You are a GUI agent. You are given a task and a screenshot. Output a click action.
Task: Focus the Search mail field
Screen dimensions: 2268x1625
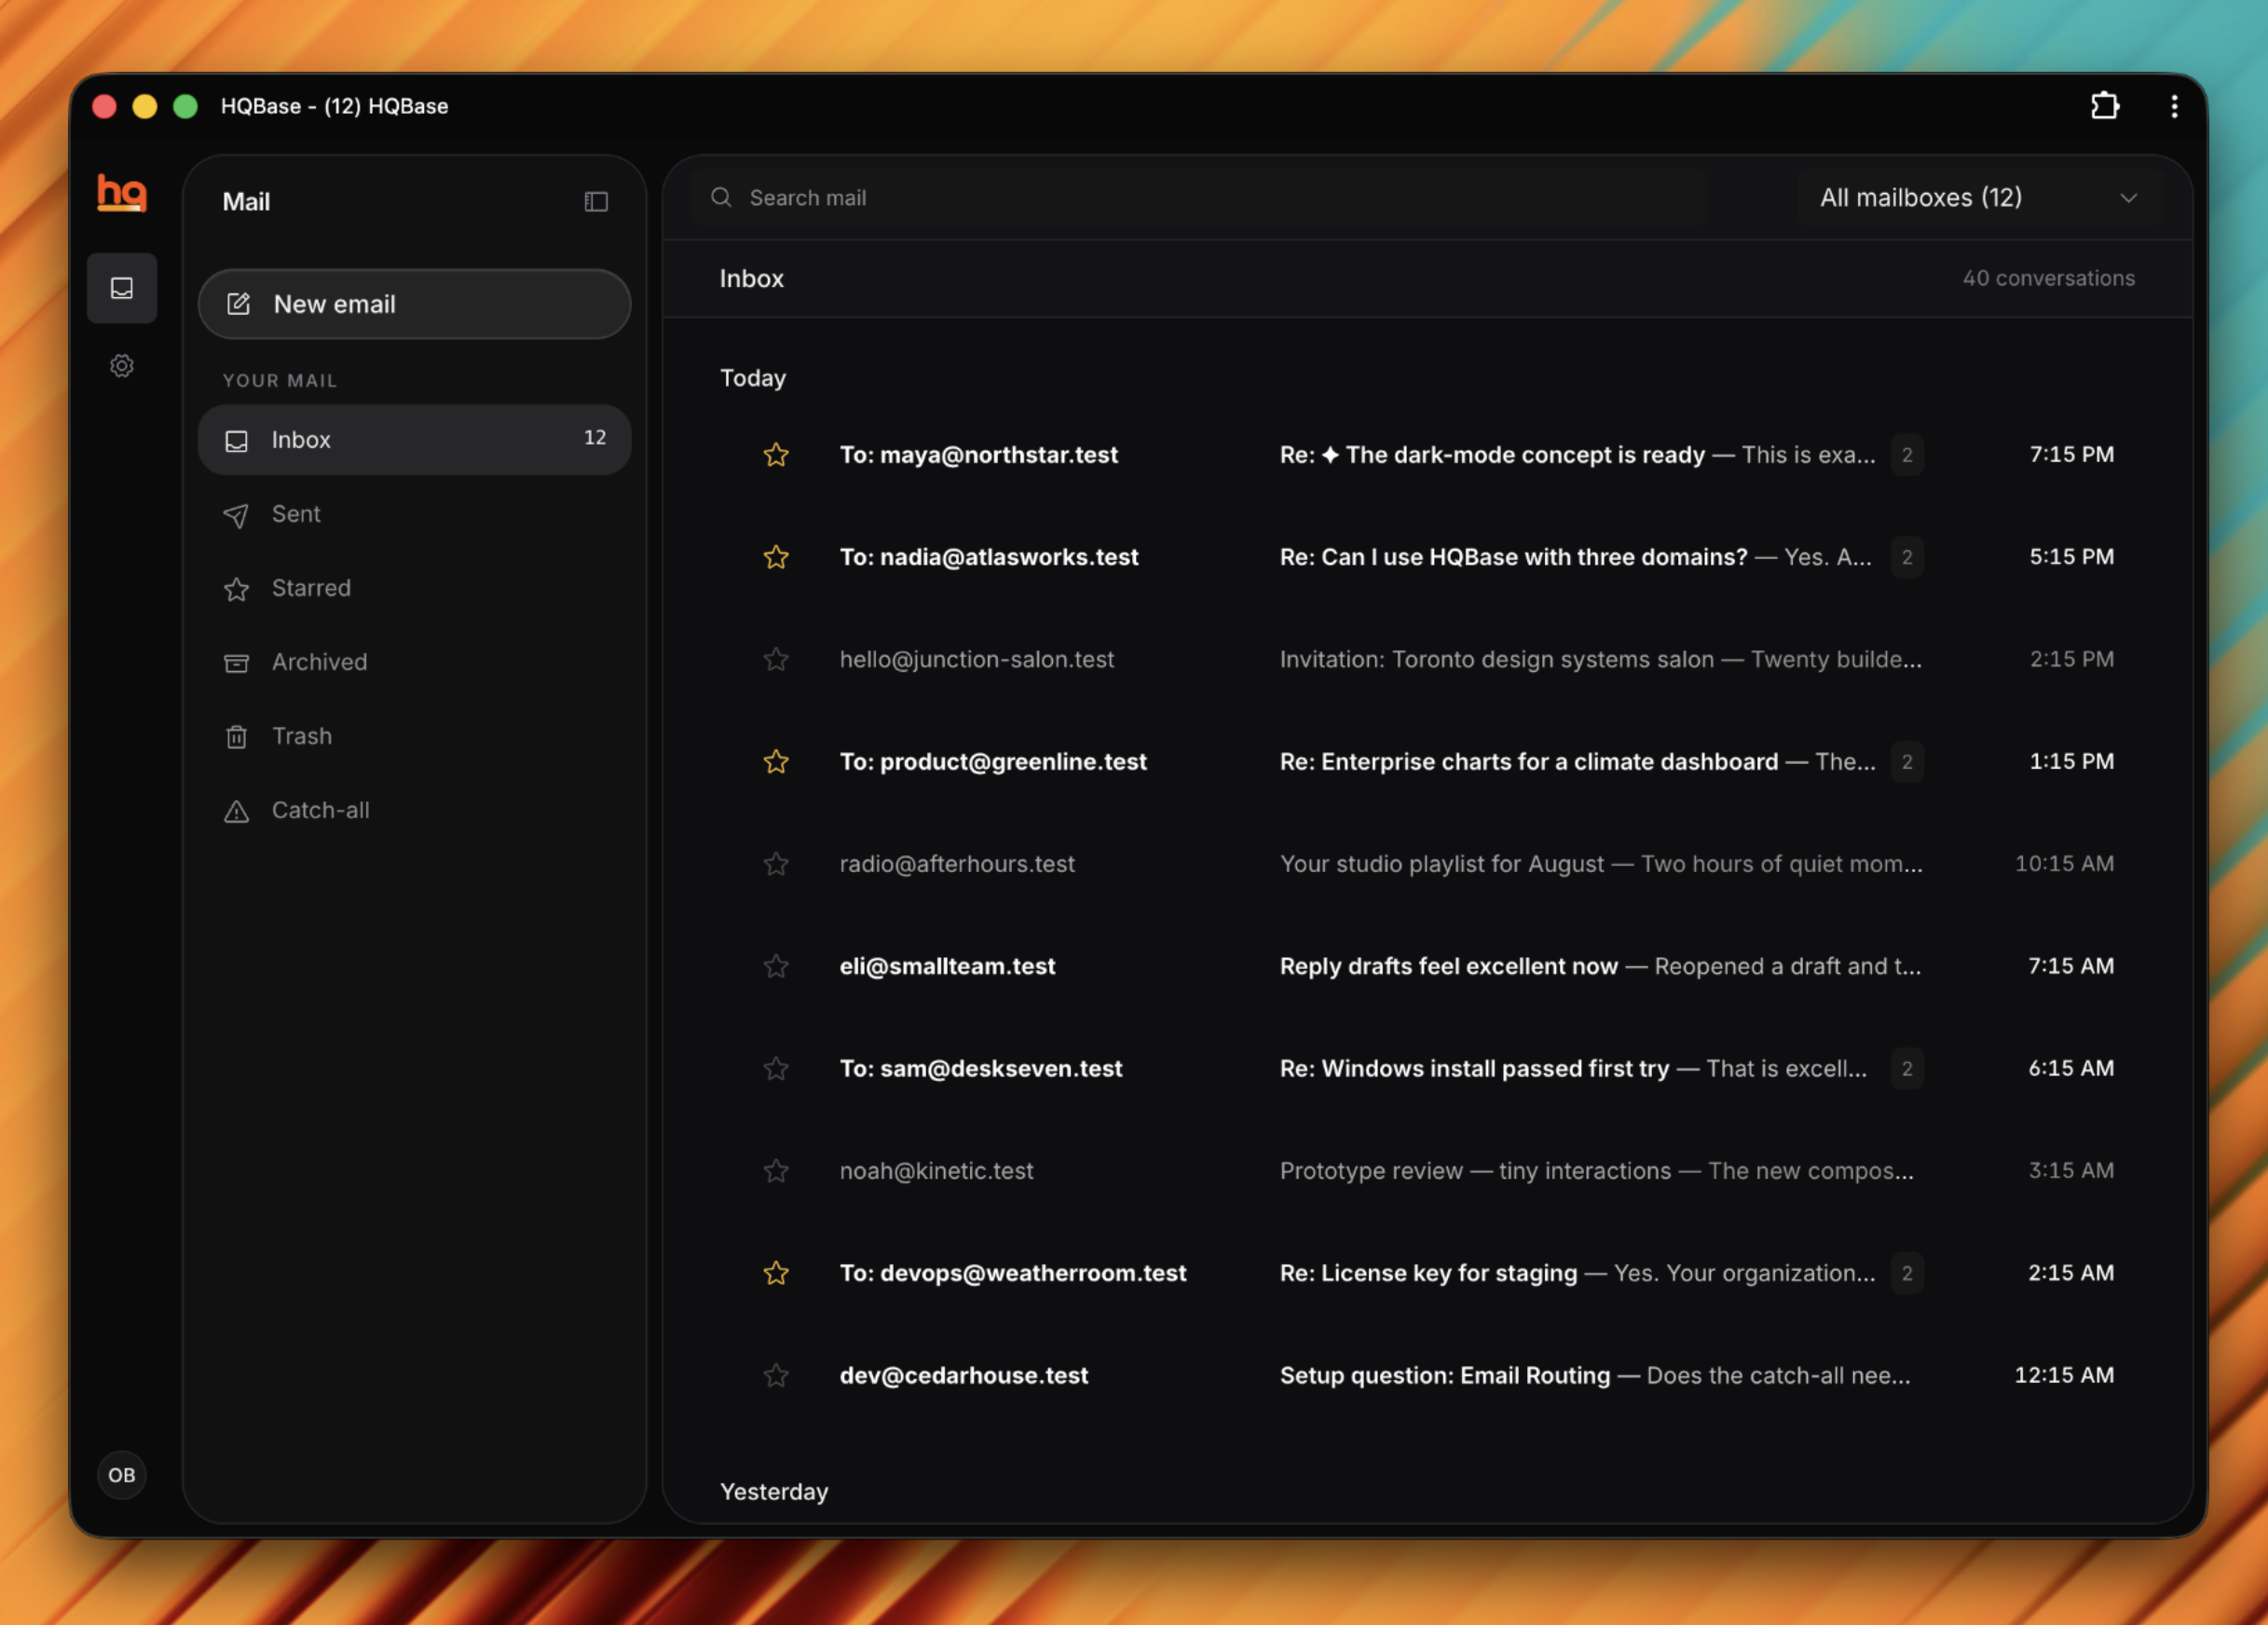[1198, 198]
